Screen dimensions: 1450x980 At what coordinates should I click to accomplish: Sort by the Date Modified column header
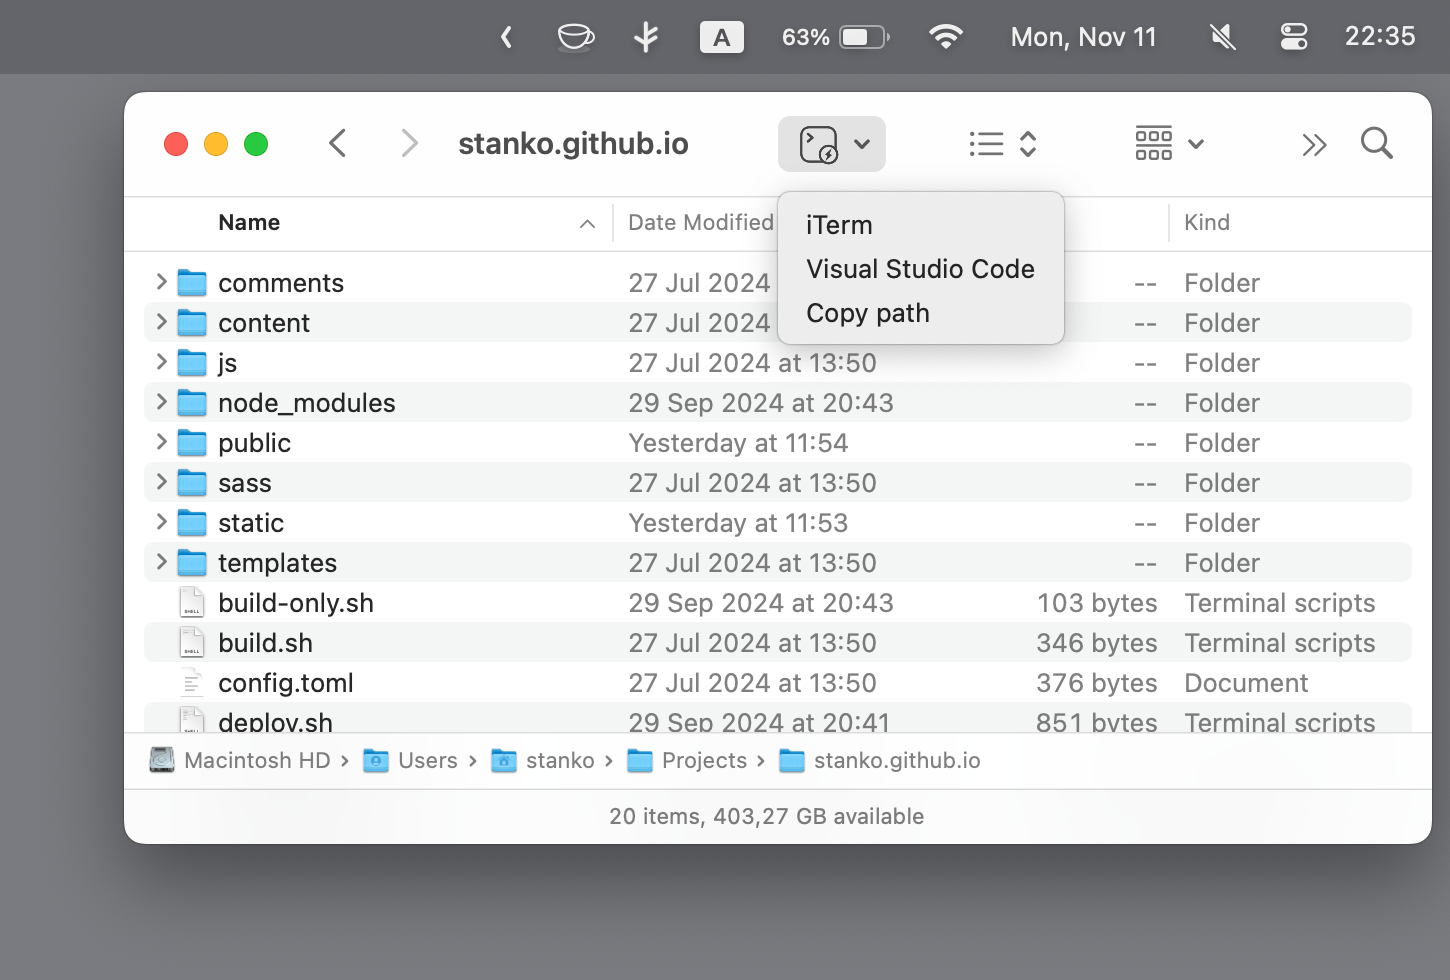tap(701, 222)
